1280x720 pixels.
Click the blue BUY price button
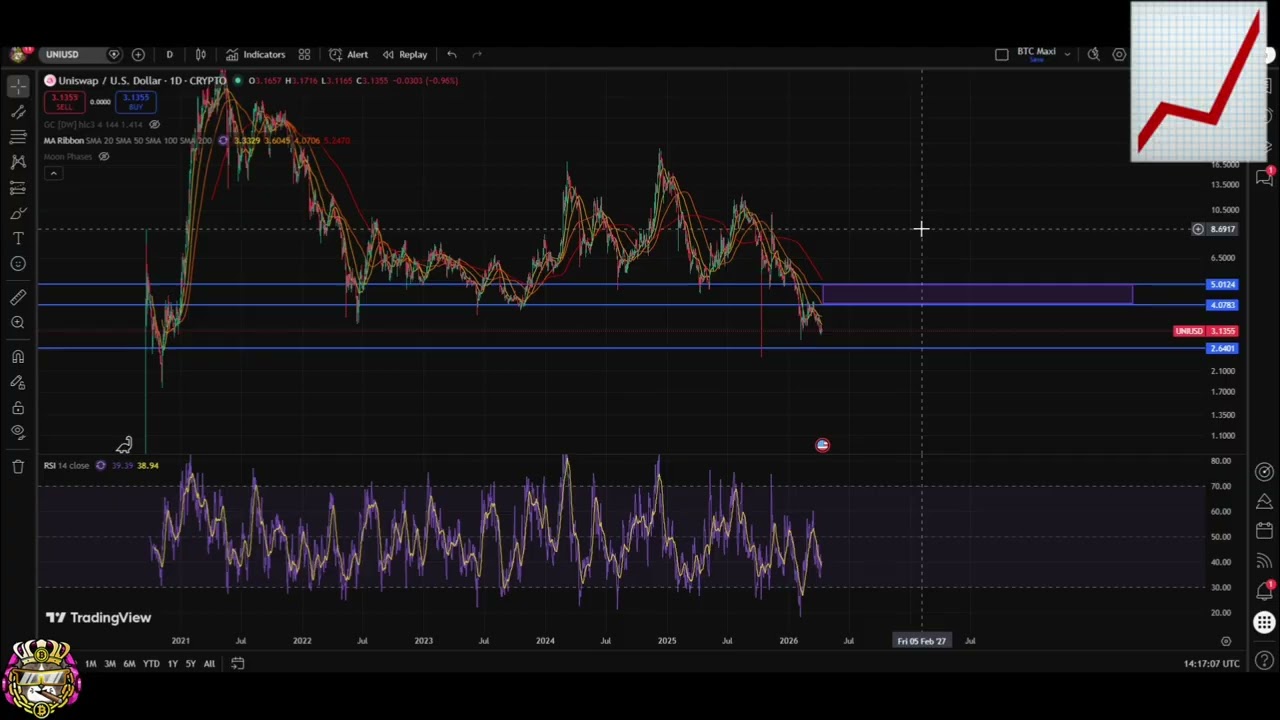(135, 102)
